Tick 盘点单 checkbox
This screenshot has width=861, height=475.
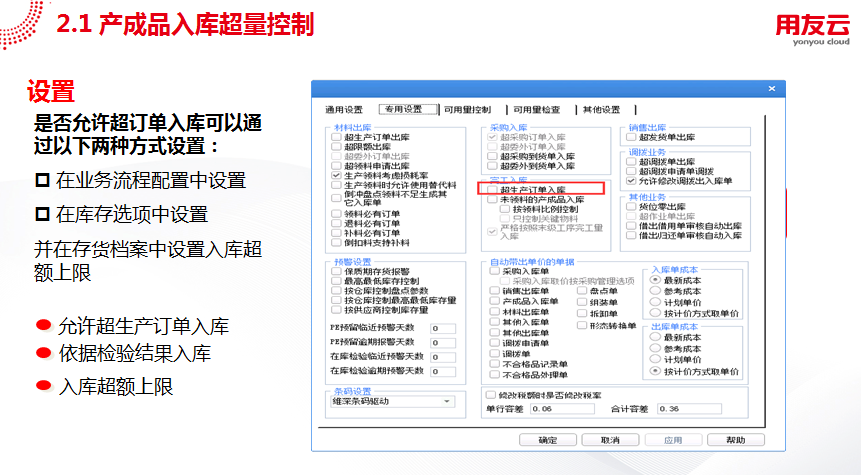point(582,291)
